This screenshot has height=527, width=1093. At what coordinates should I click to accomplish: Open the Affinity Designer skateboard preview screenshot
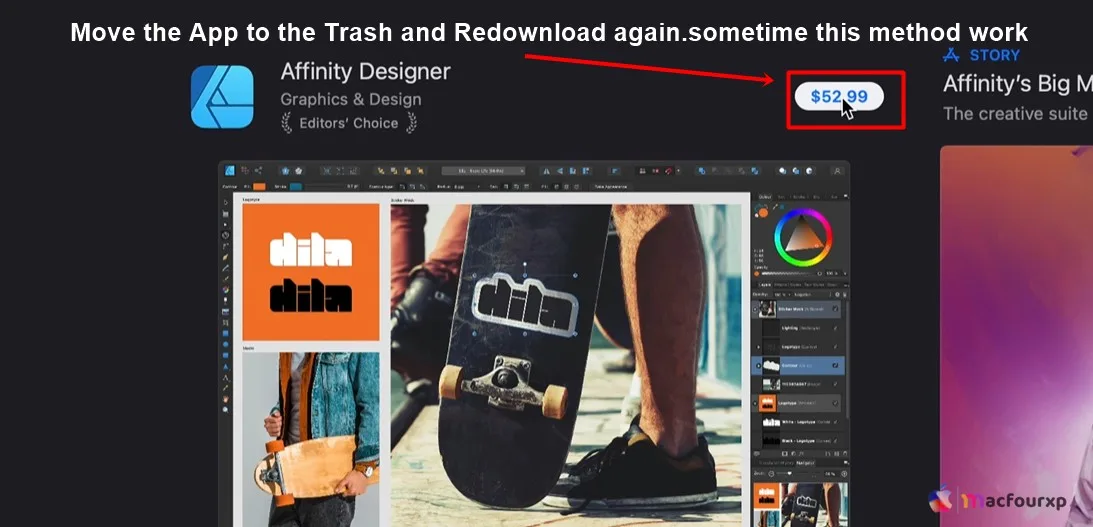[534, 344]
